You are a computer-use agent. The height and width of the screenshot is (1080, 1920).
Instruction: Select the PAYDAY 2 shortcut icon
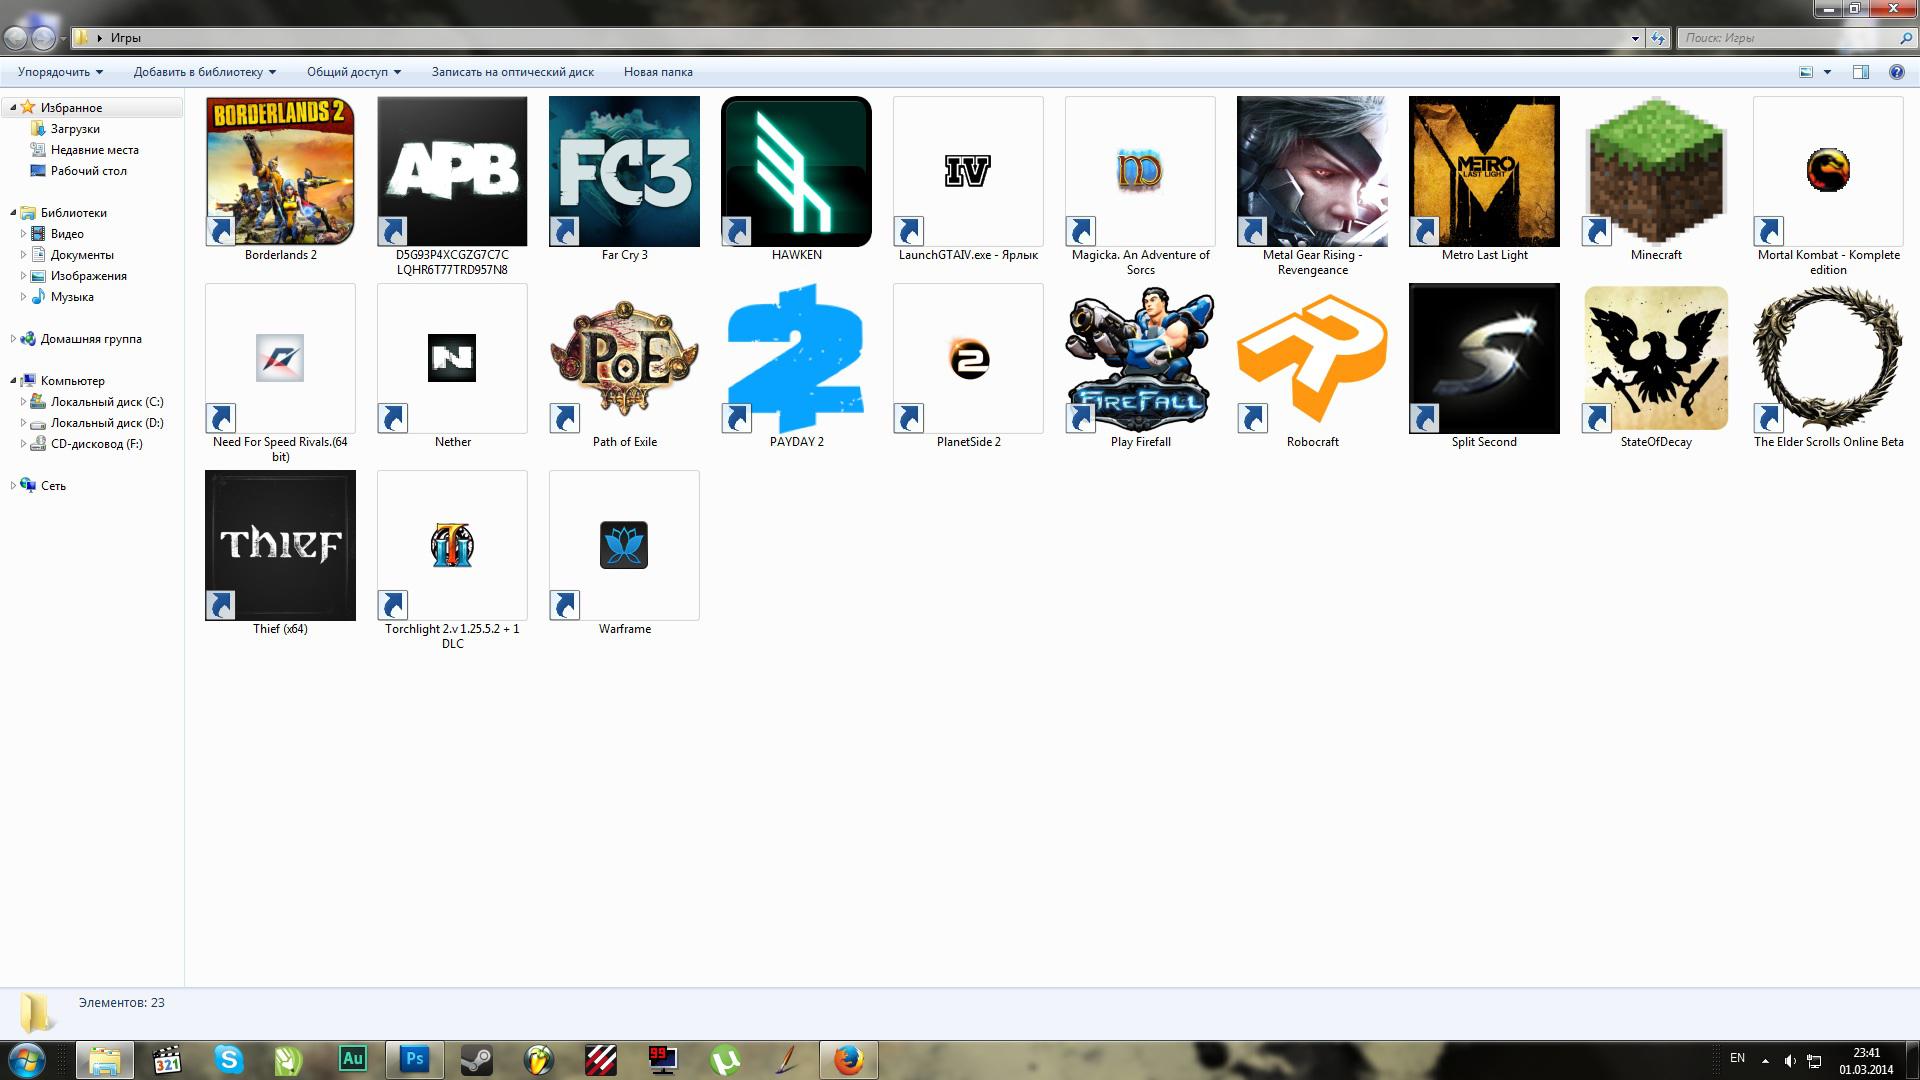(796, 358)
